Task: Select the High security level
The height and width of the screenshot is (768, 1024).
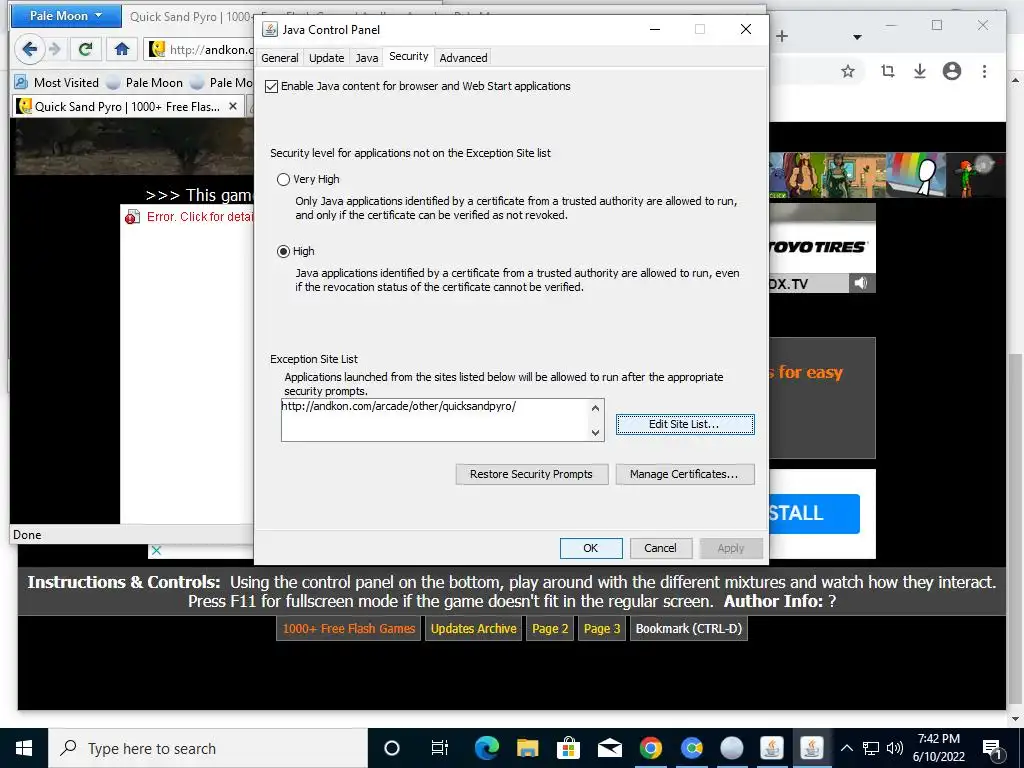Action: point(283,251)
